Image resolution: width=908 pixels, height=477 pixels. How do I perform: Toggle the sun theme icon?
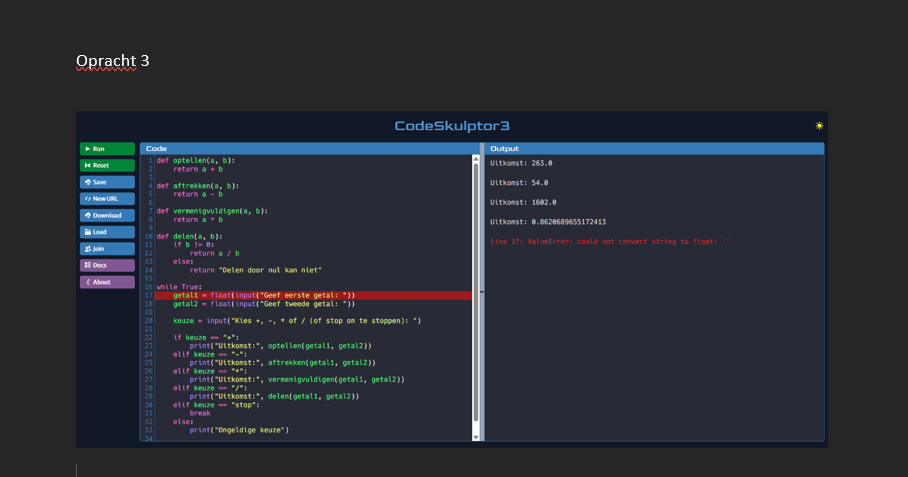[x=819, y=126]
